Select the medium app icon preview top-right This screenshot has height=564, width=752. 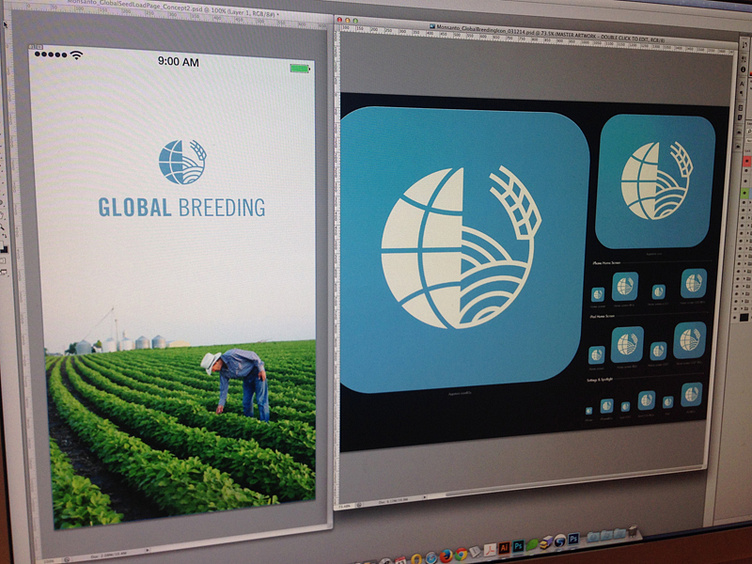pos(655,181)
